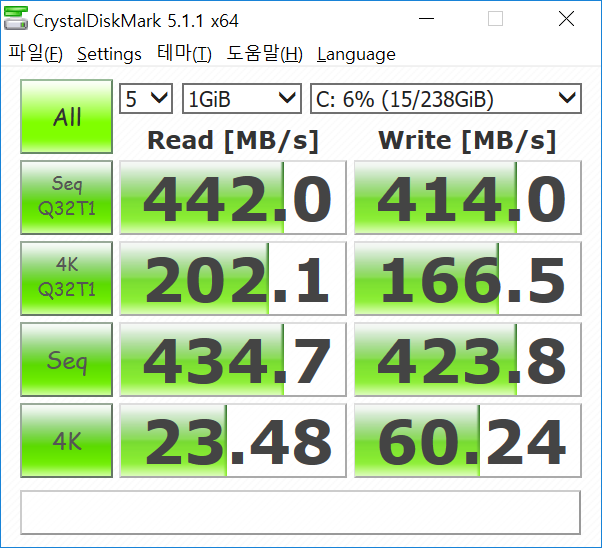This screenshot has height=548, width=602.
Task: Start the 4K Q32T1 benchmark
Action: pos(66,278)
